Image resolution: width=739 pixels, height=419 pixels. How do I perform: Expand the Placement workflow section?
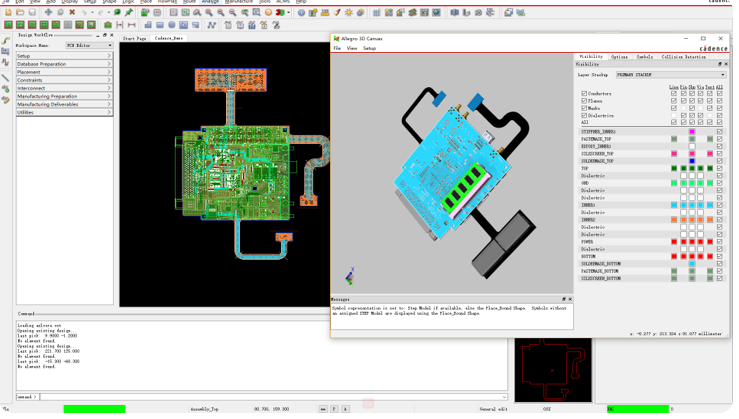(x=64, y=72)
